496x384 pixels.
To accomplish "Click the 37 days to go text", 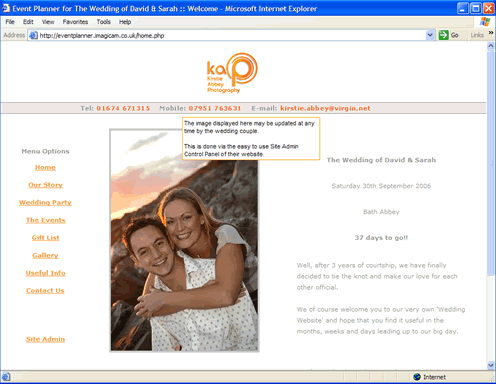I will (381, 238).
